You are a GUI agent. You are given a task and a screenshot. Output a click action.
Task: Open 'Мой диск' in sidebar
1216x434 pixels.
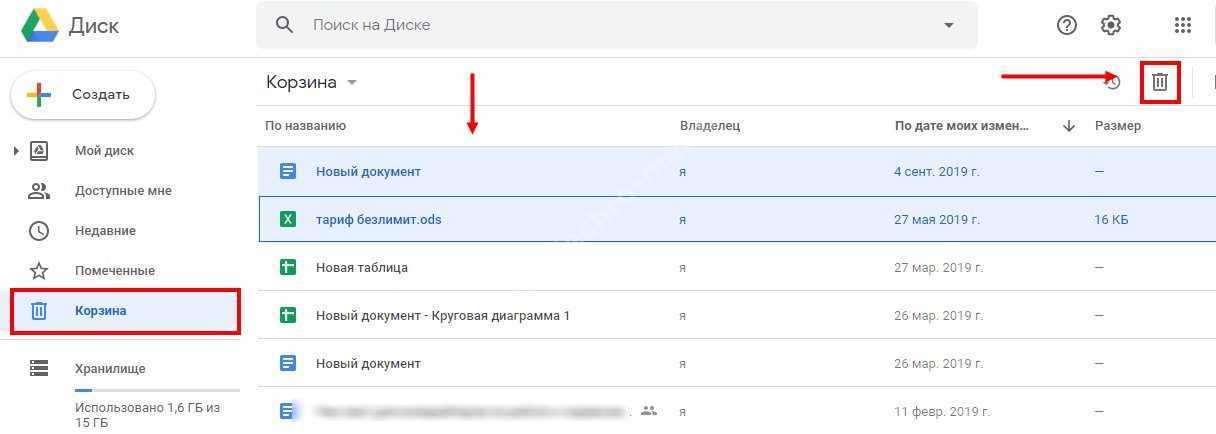[x=104, y=151]
